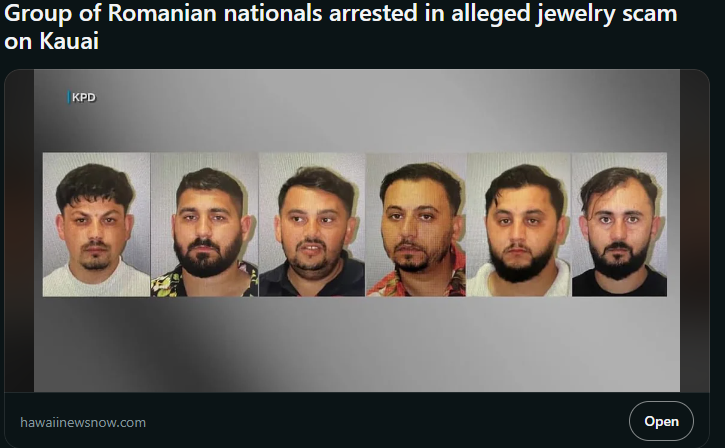Click gray area below the mugshot row
The image size is (725, 448).
point(356,344)
